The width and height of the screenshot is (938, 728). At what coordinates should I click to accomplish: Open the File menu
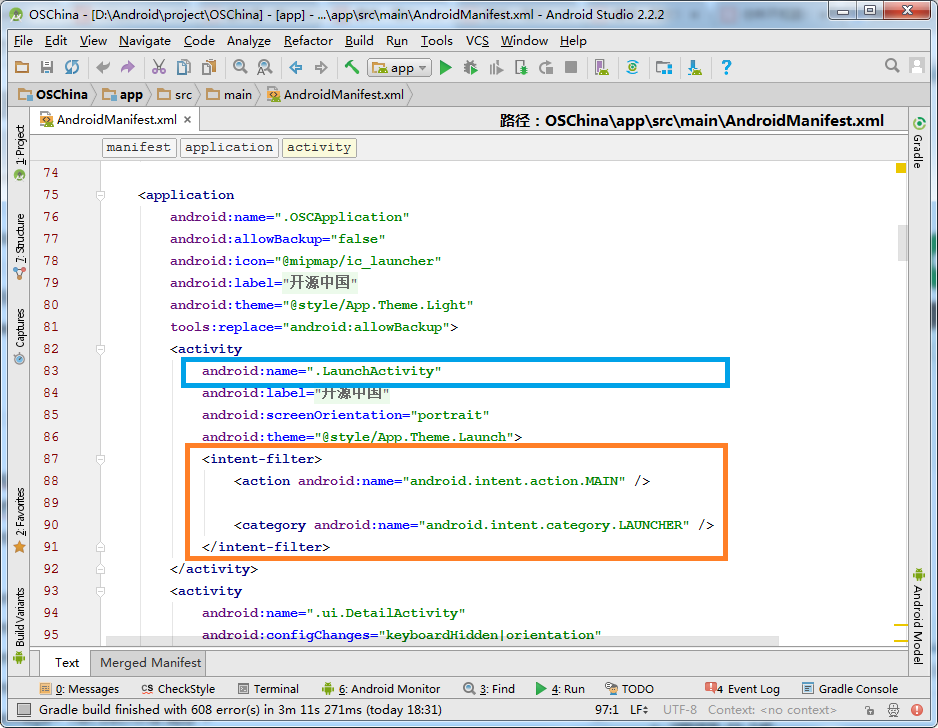click(x=23, y=41)
